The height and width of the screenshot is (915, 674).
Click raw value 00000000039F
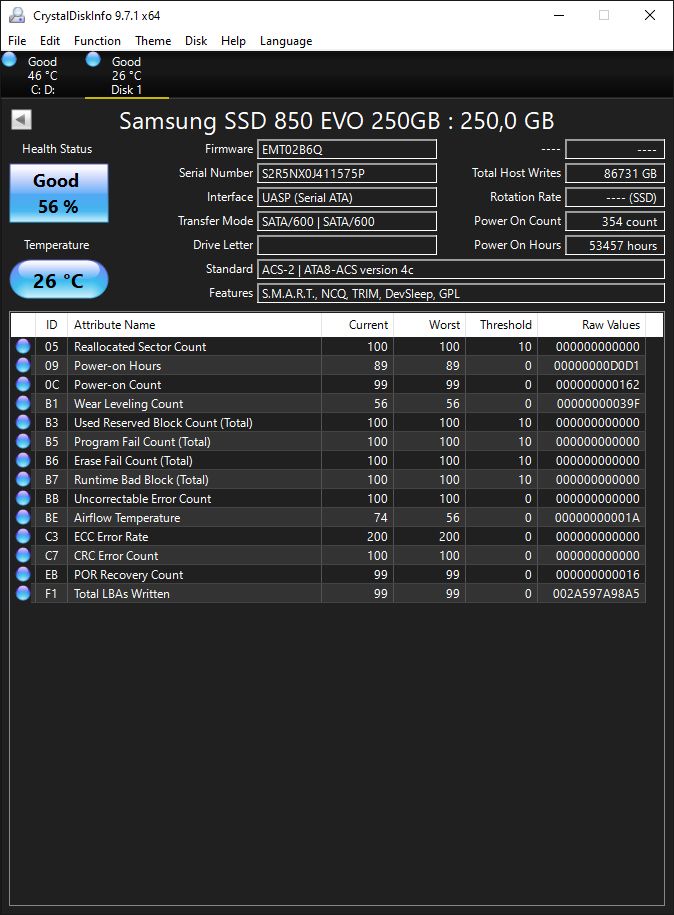598,404
